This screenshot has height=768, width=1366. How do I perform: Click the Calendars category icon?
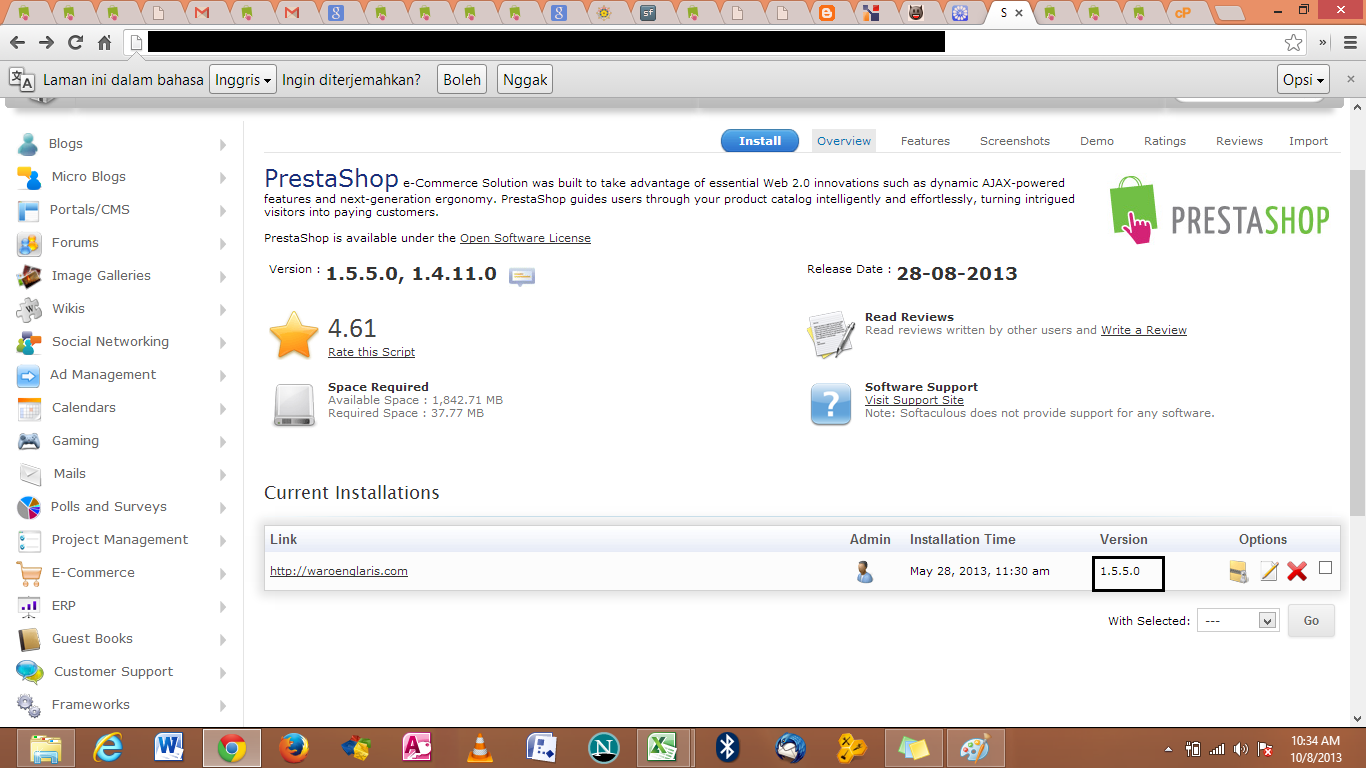(x=29, y=408)
